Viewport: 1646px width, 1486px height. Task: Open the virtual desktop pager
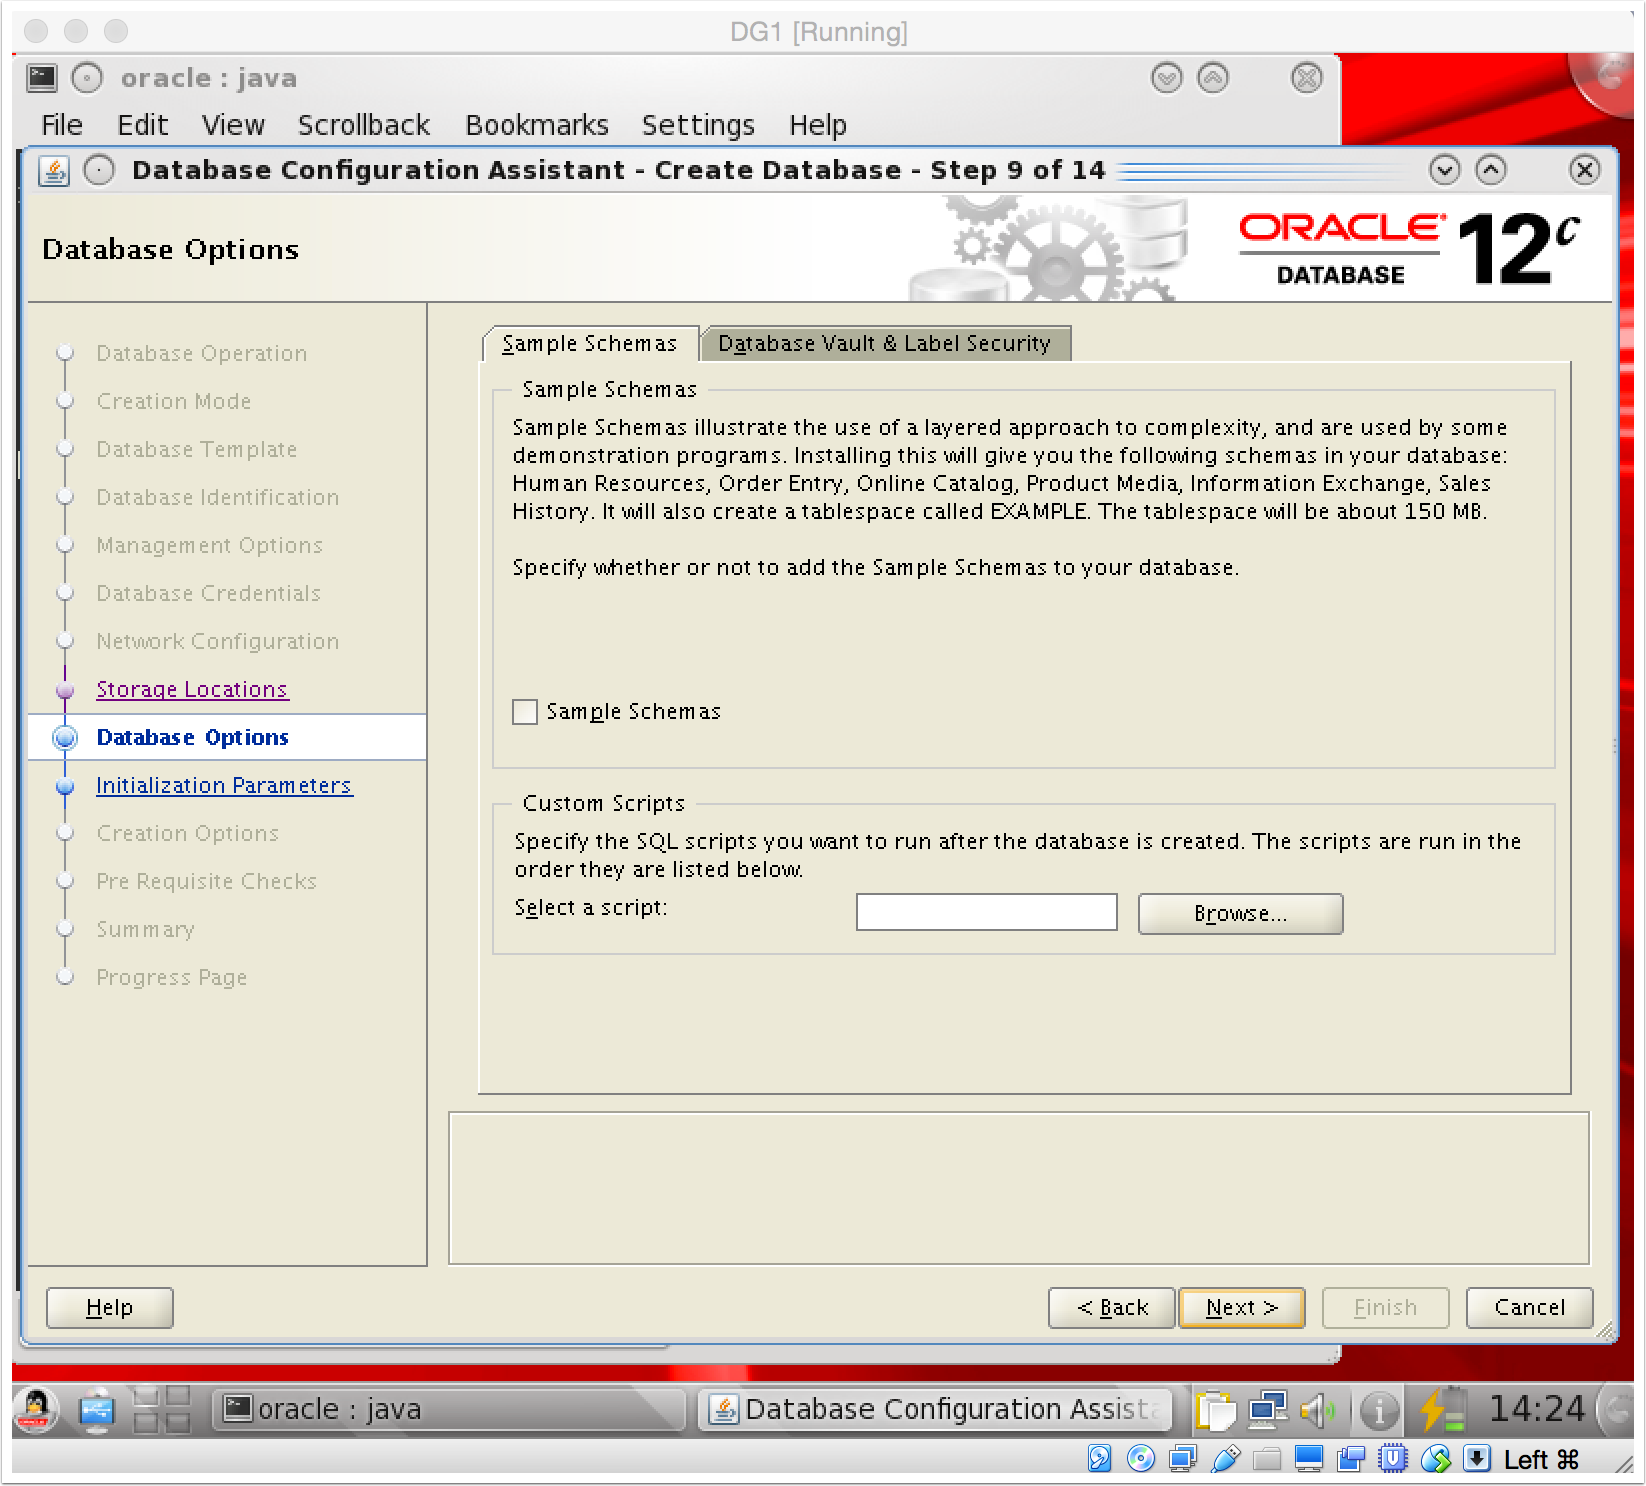162,1410
